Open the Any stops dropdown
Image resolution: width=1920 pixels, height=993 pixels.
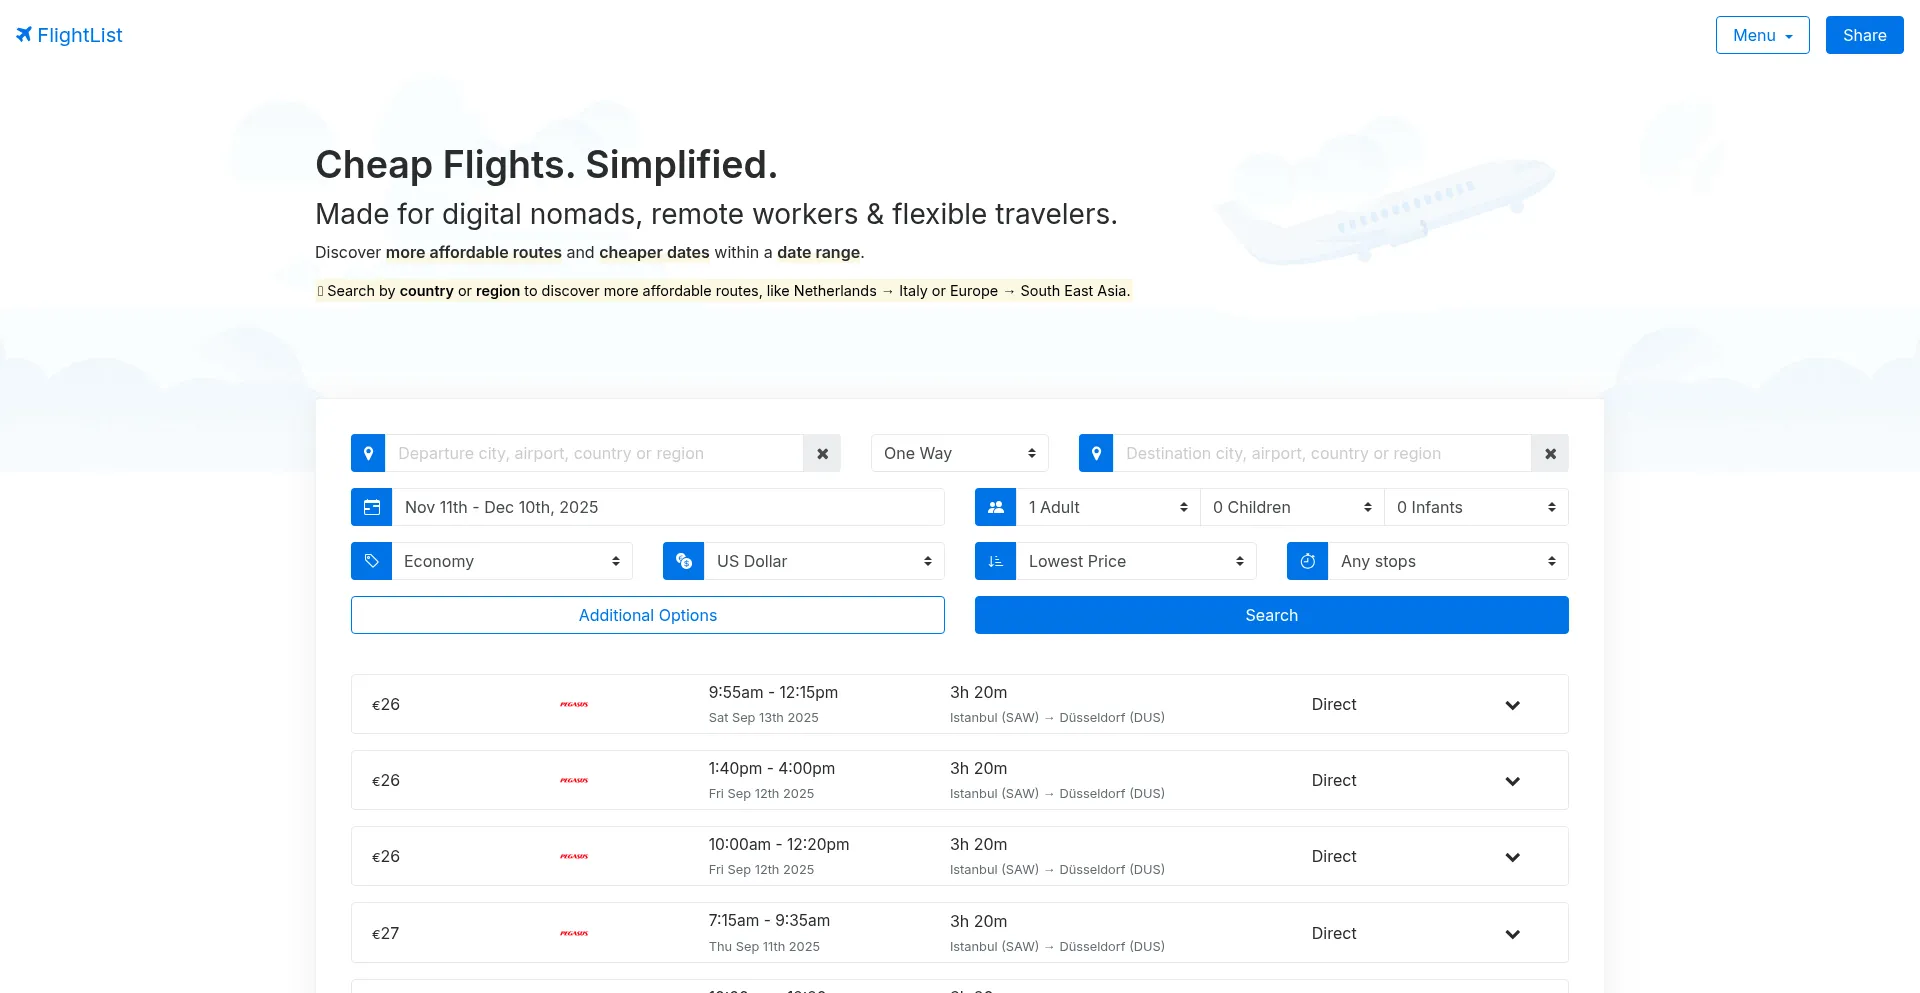coord(1447,561)
